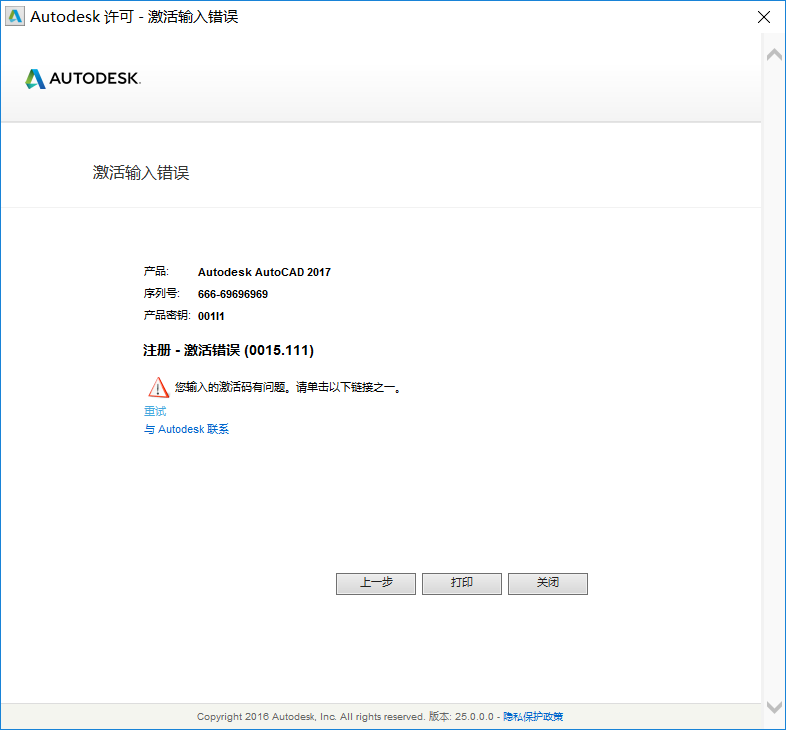Screen dimensions: 786x730
Task: Click the 重试 retry link
Action: (x=155, y=411)
